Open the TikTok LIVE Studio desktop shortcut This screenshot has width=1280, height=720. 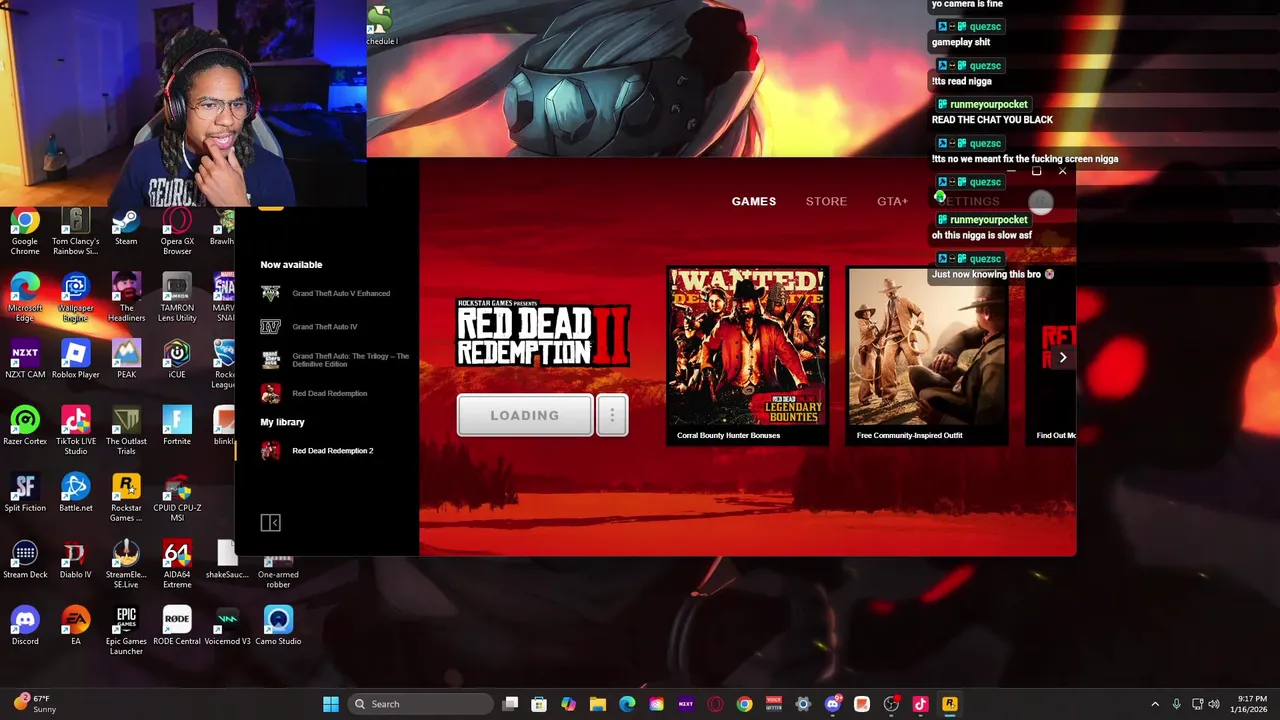coord(76,431)
